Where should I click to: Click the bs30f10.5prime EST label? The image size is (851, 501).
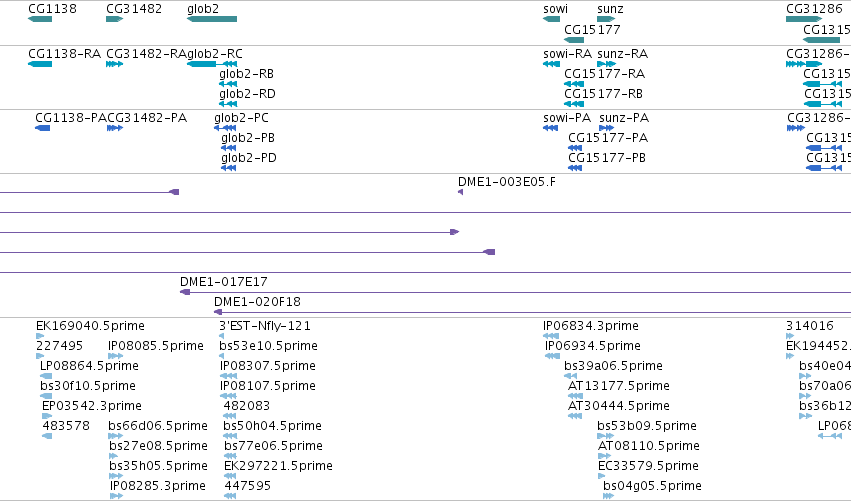tap(88, 386)
